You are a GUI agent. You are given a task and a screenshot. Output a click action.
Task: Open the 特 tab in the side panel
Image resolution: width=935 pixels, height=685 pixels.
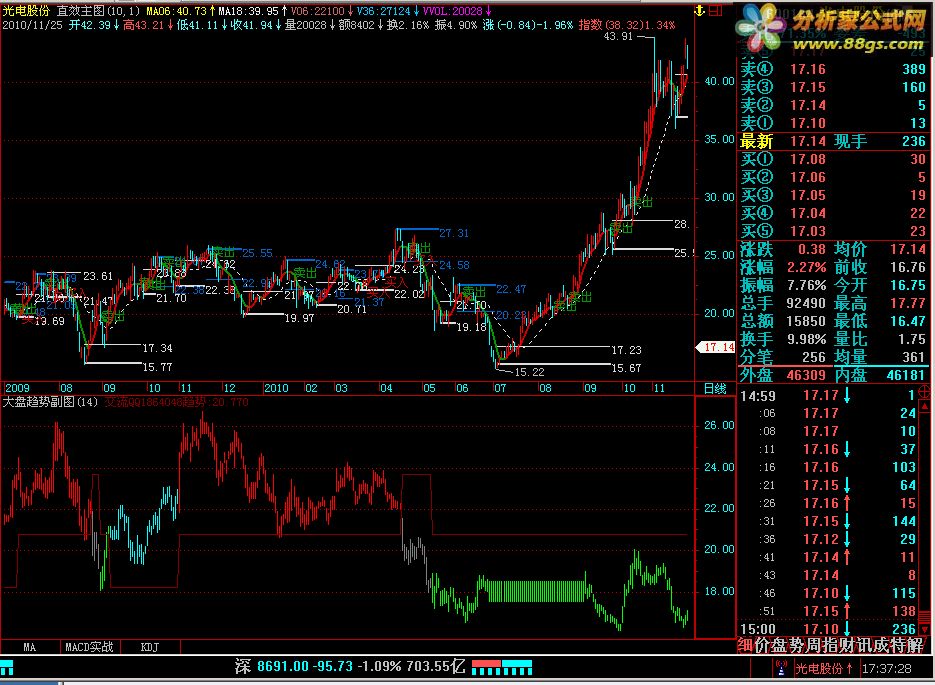[x=899, y=645]
